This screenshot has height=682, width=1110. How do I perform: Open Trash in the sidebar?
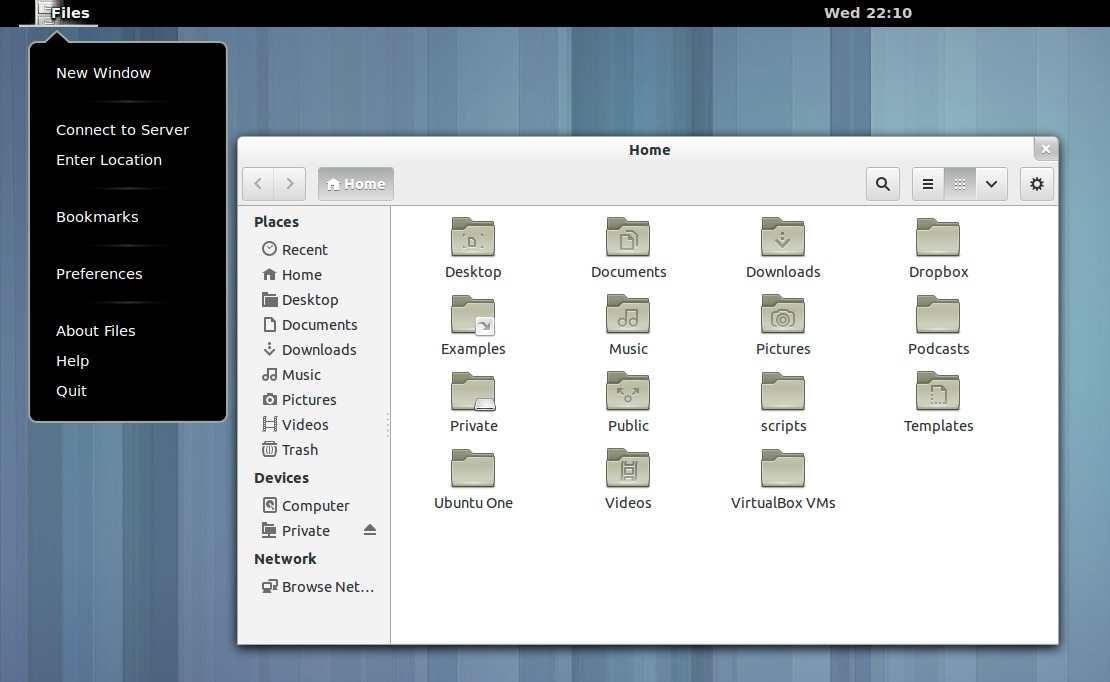(x=315, y=450)
